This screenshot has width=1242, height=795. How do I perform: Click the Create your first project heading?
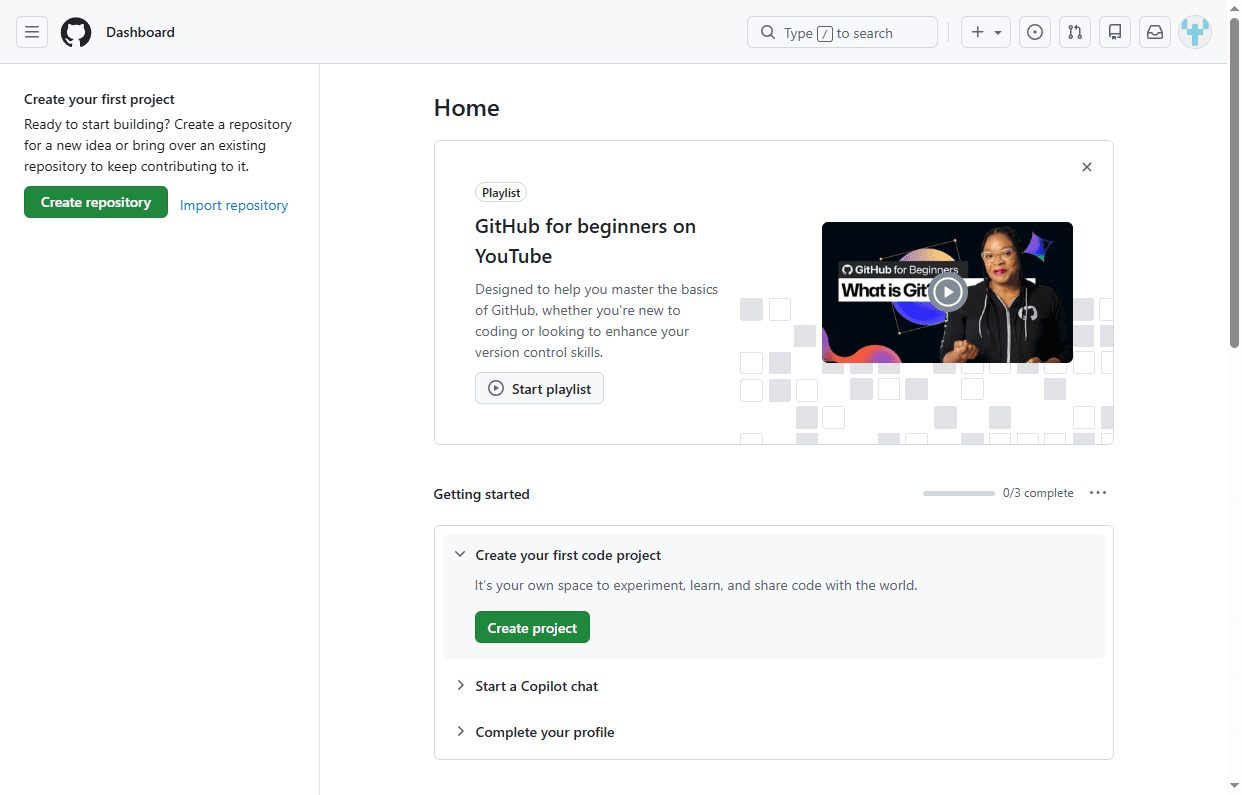coord(99,99)
